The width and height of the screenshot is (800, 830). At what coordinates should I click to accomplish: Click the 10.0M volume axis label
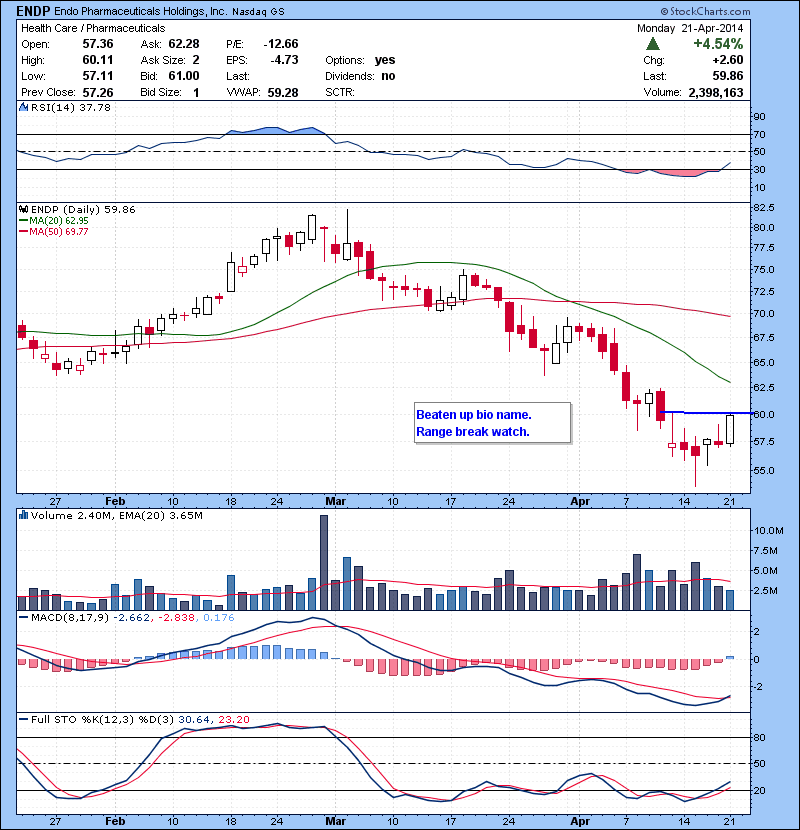tap(768, 530)
